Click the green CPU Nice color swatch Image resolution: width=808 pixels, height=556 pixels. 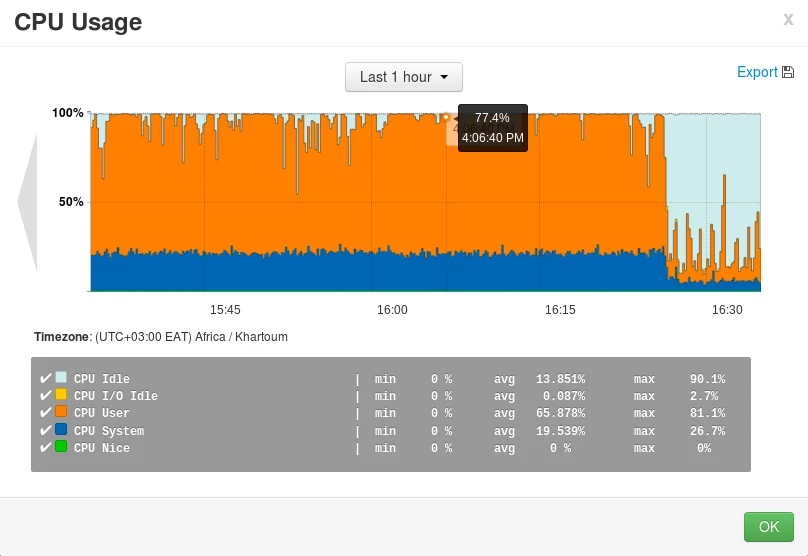click(61, 446)
